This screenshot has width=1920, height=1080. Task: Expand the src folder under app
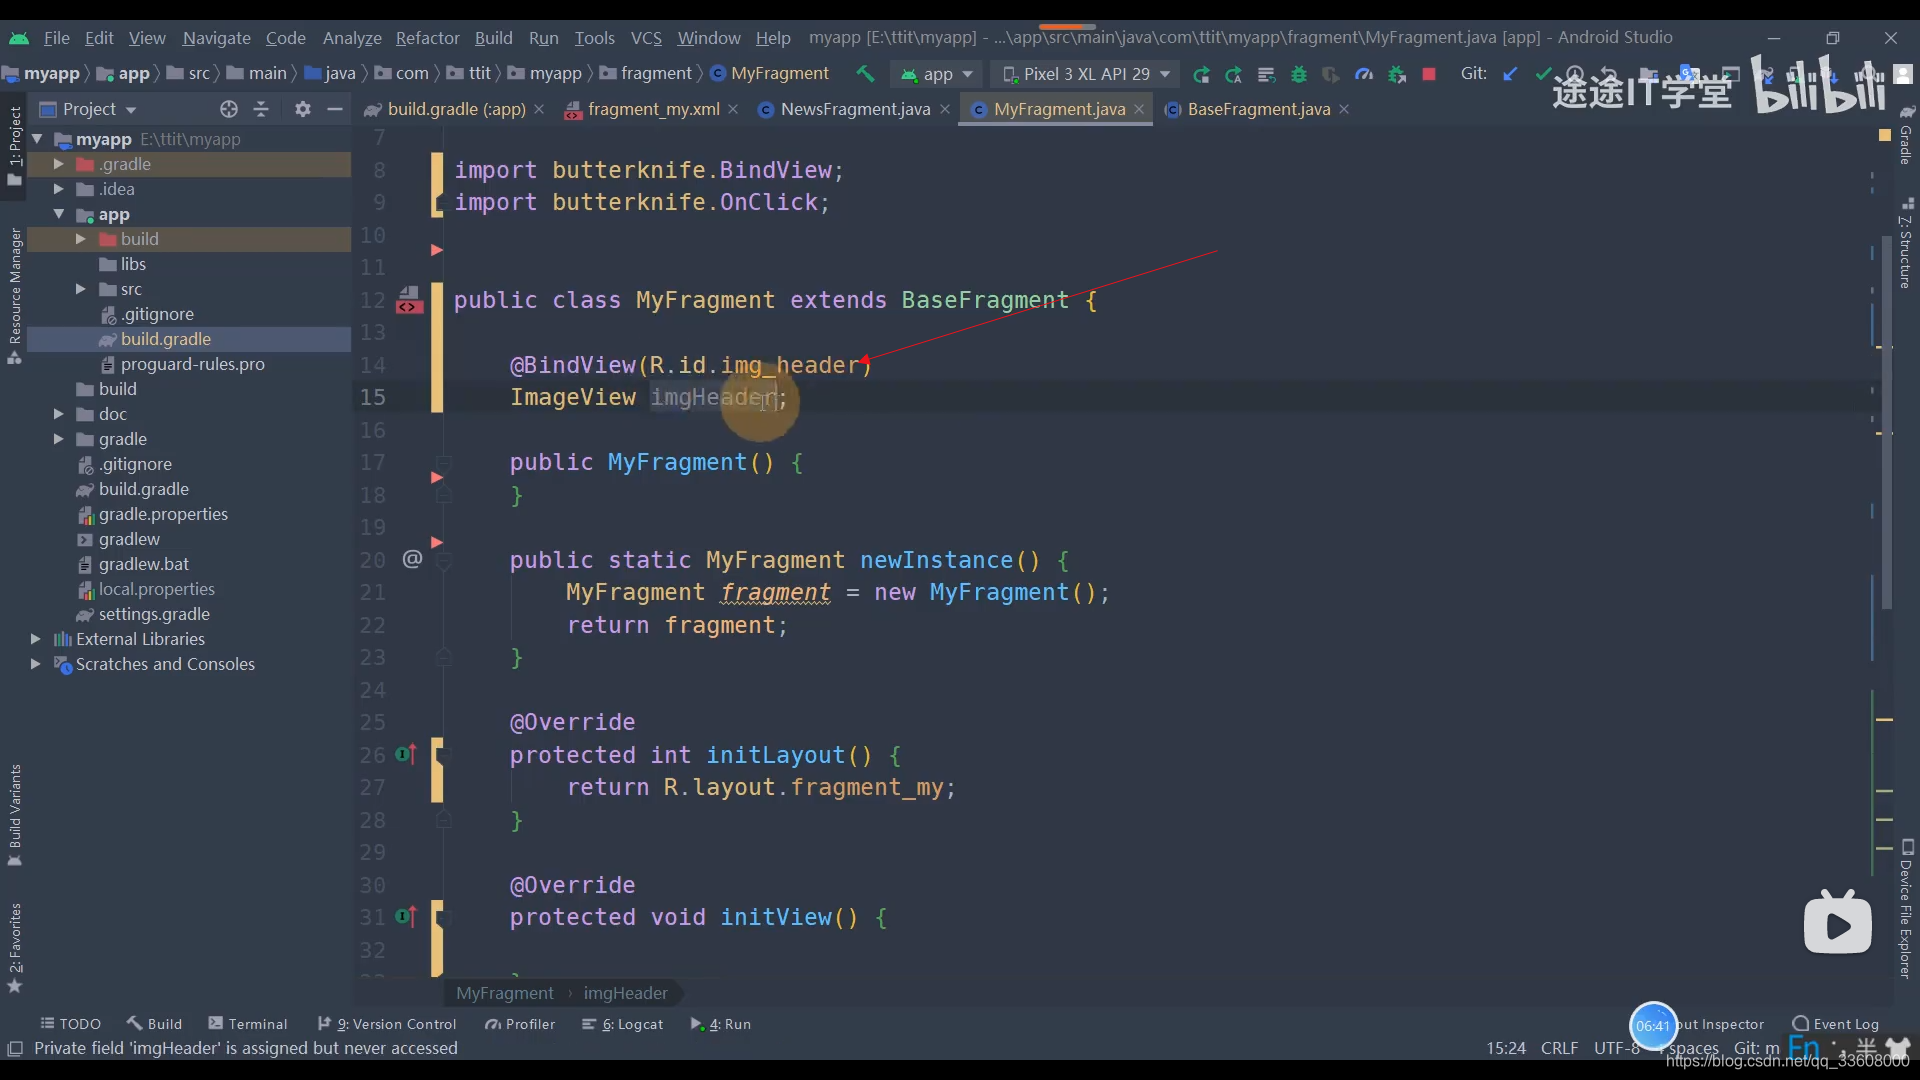[x=81, y=289]
